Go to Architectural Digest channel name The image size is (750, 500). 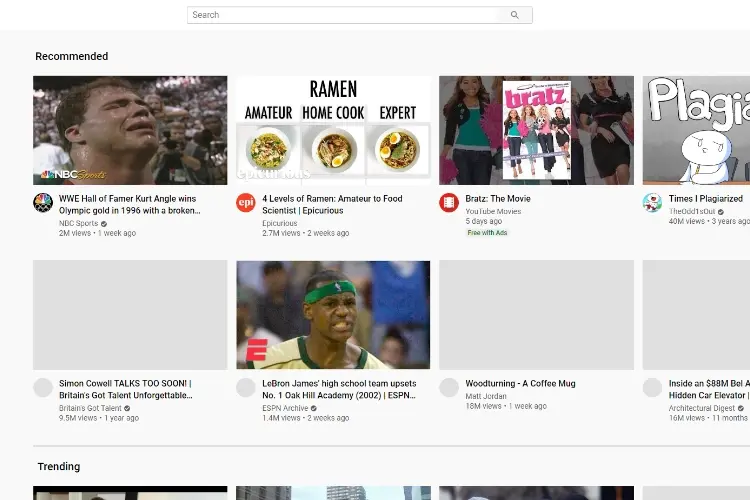tap(702, 408)
